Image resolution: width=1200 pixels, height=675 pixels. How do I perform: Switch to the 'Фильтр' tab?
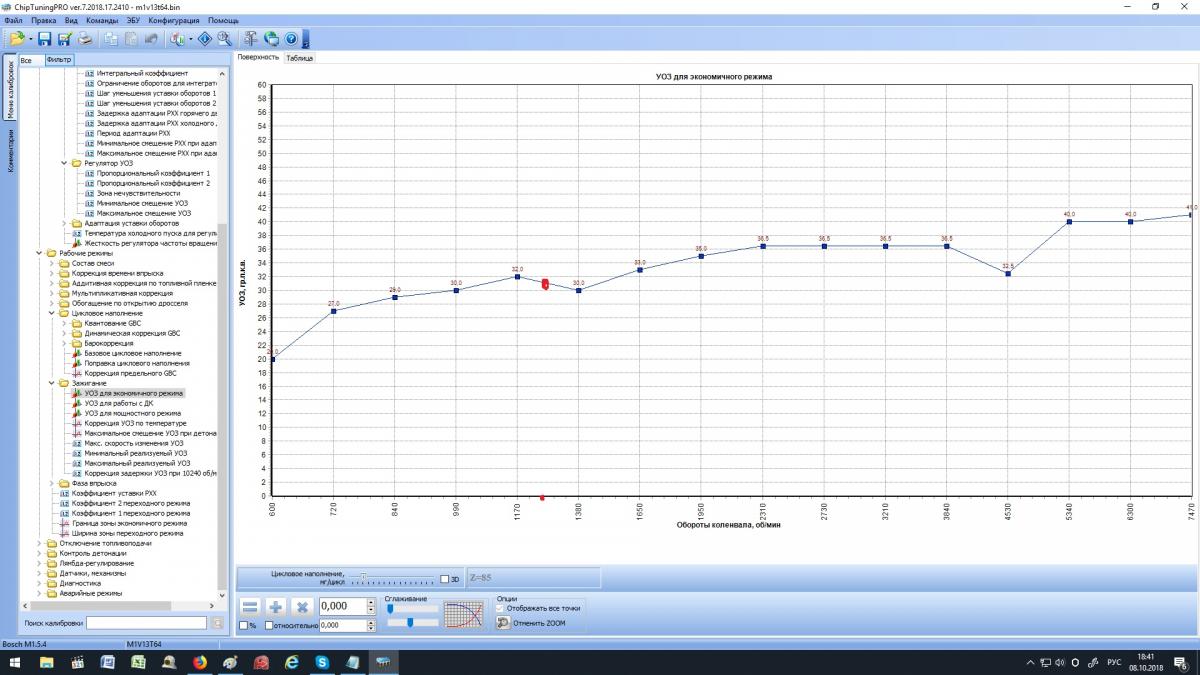(x=59, y=61)
